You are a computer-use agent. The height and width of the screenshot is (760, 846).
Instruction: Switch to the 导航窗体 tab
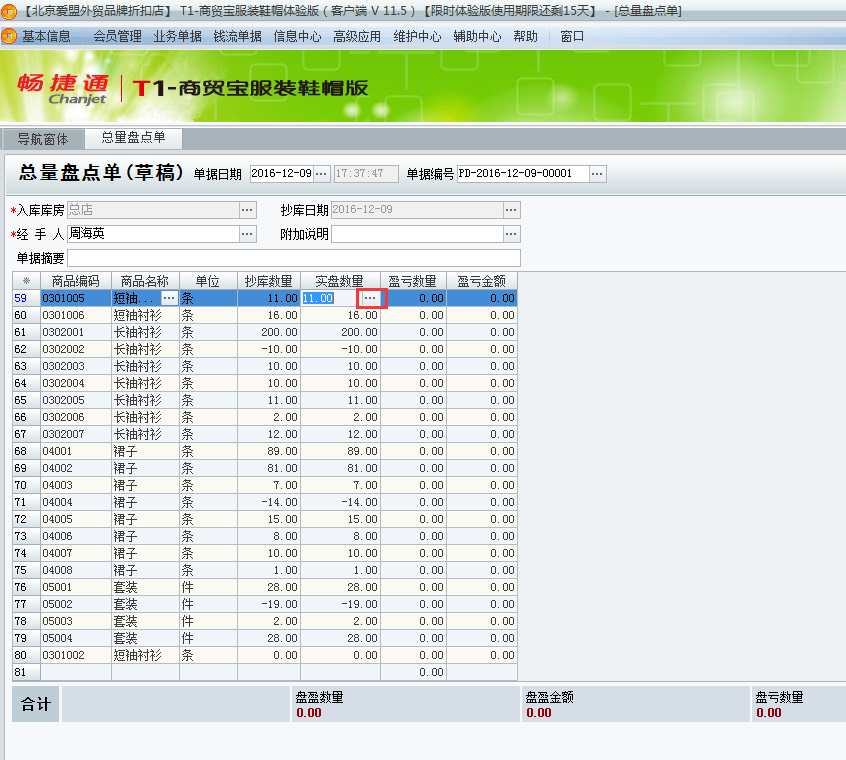click(x=43, y=139)
